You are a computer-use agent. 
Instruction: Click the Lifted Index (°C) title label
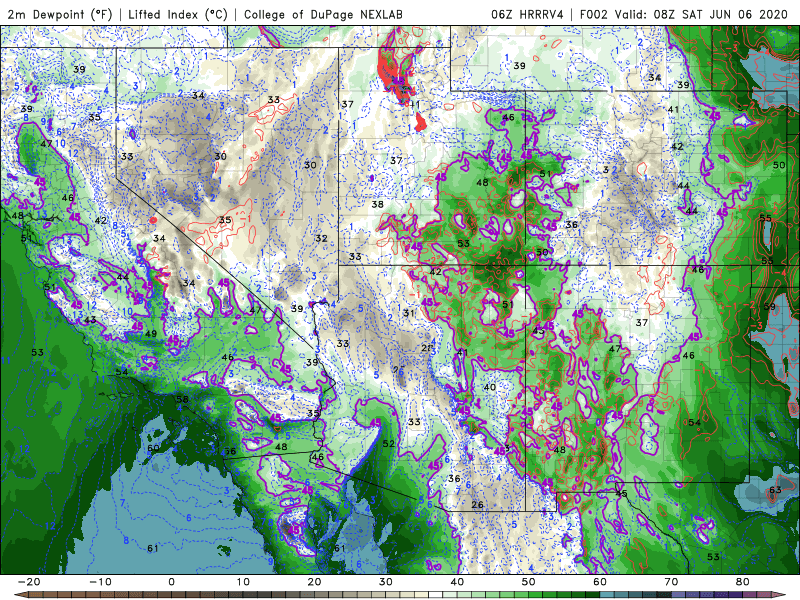[x=178, y=14]
